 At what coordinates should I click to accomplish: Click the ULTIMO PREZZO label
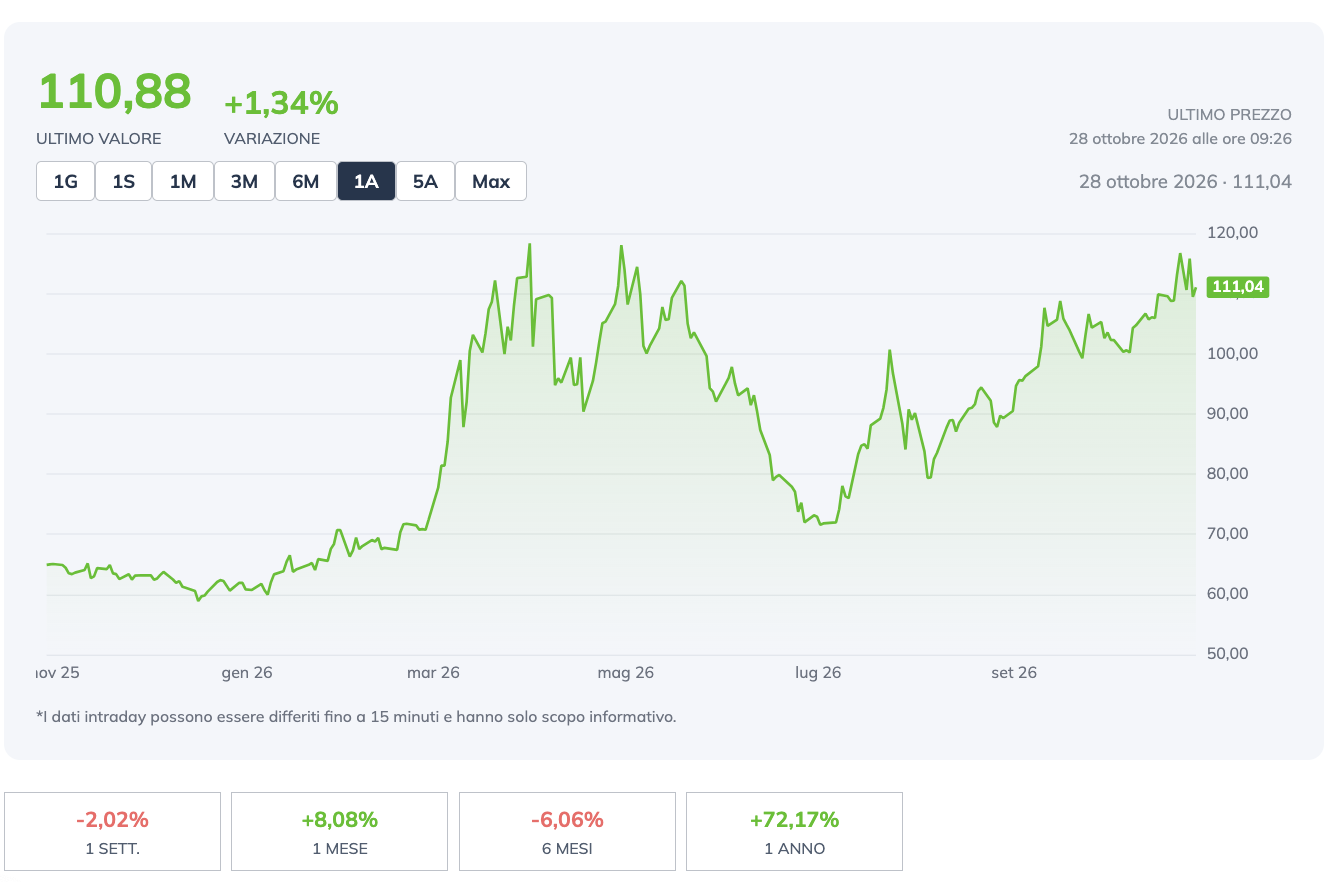(x=1229, y=115)
